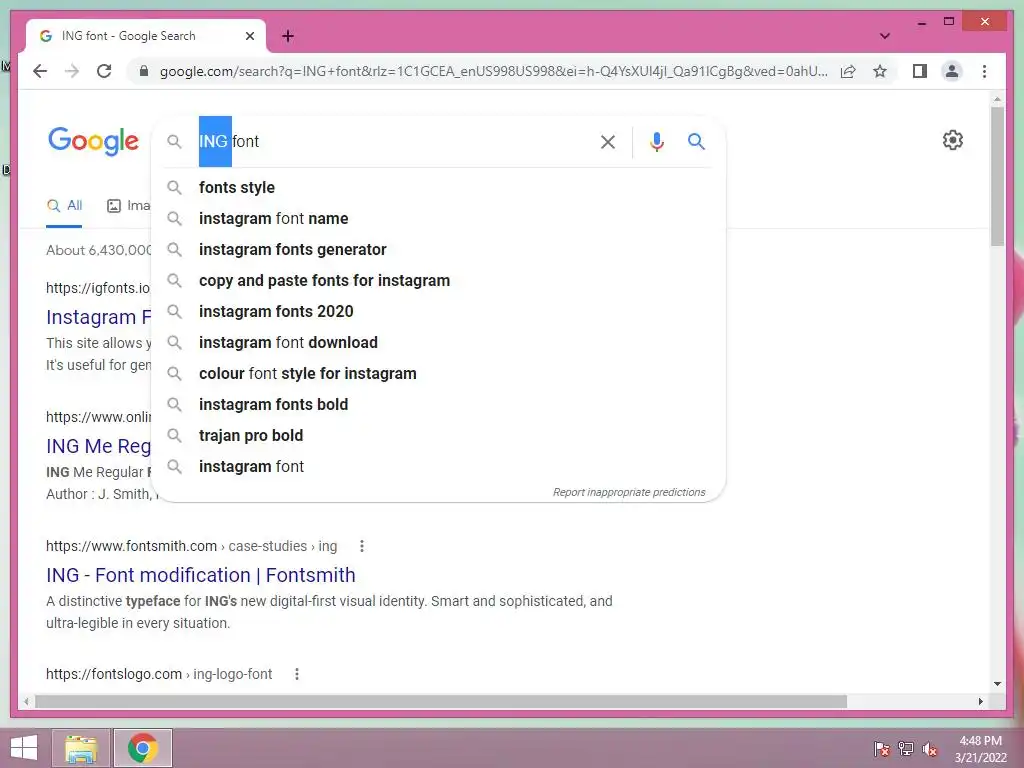Start voice search with microphone icon
The width and height of the screenshot is (1024, 768).
(x=656, y=142)
